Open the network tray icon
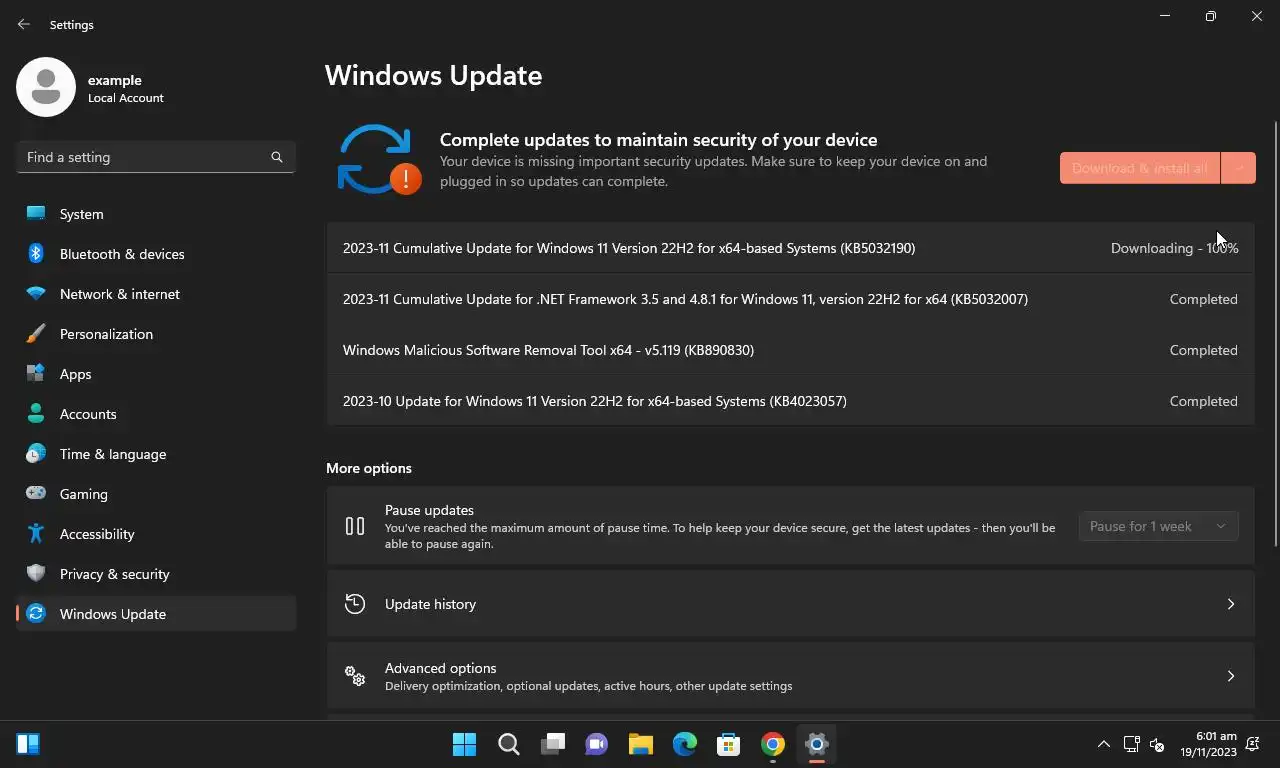 [x=1131, y=744]
